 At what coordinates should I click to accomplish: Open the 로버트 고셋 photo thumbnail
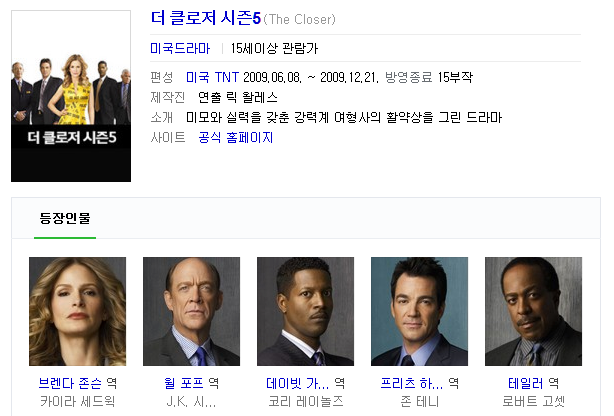pyautogui.click(x=533, y=311)
